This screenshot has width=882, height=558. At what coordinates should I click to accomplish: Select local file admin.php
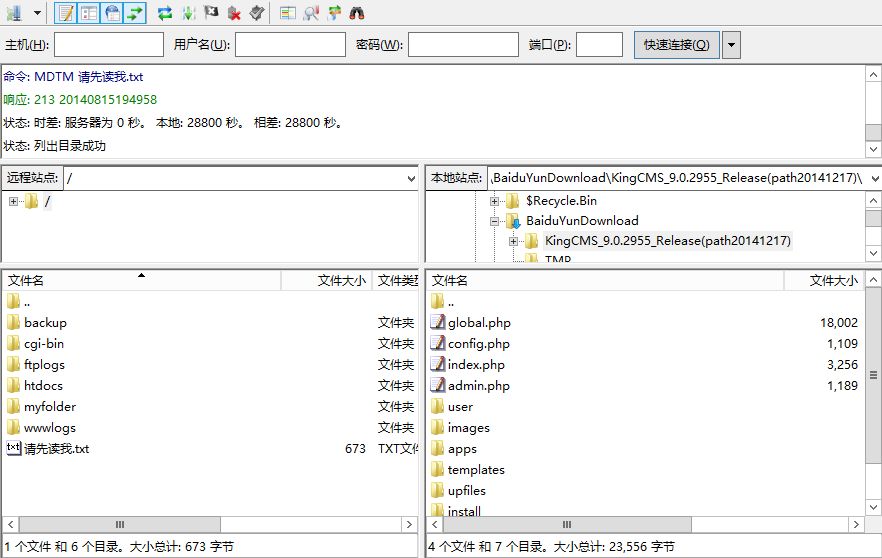point(479,386)
